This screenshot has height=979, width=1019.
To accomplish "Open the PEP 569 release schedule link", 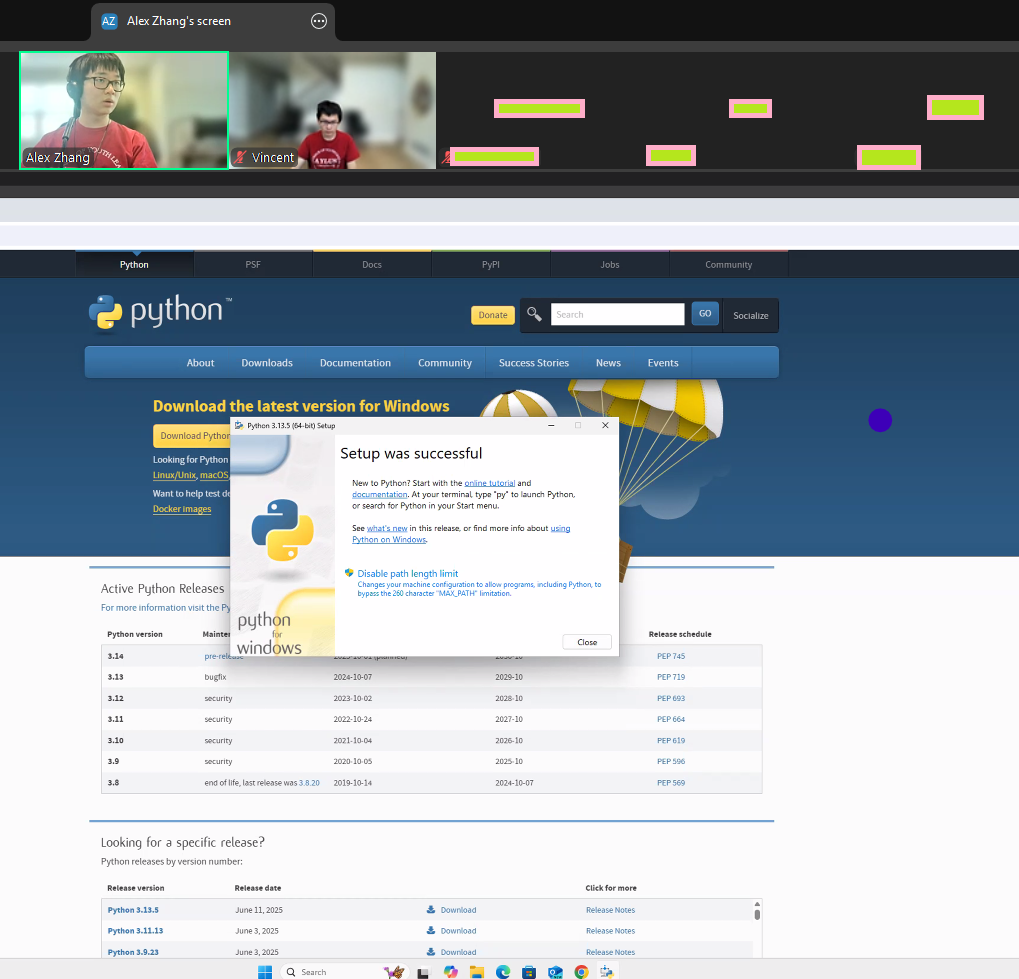I will tap(671, 783).
